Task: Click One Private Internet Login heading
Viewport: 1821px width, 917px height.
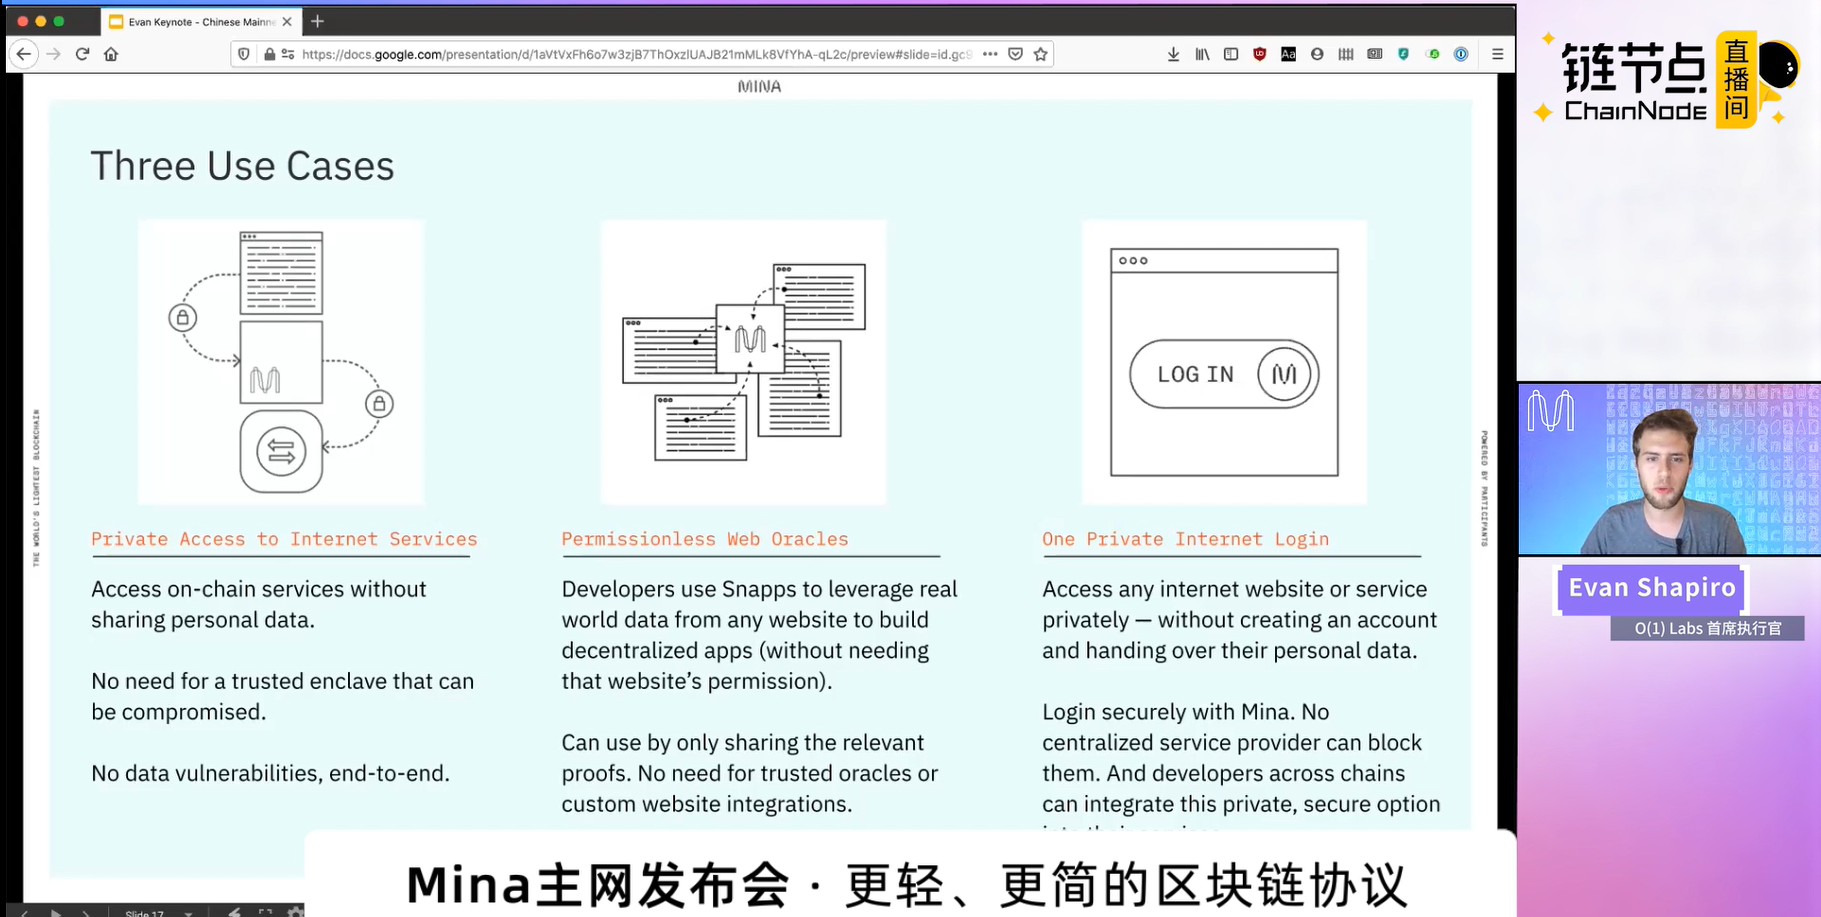Action: pos(1185,539)
